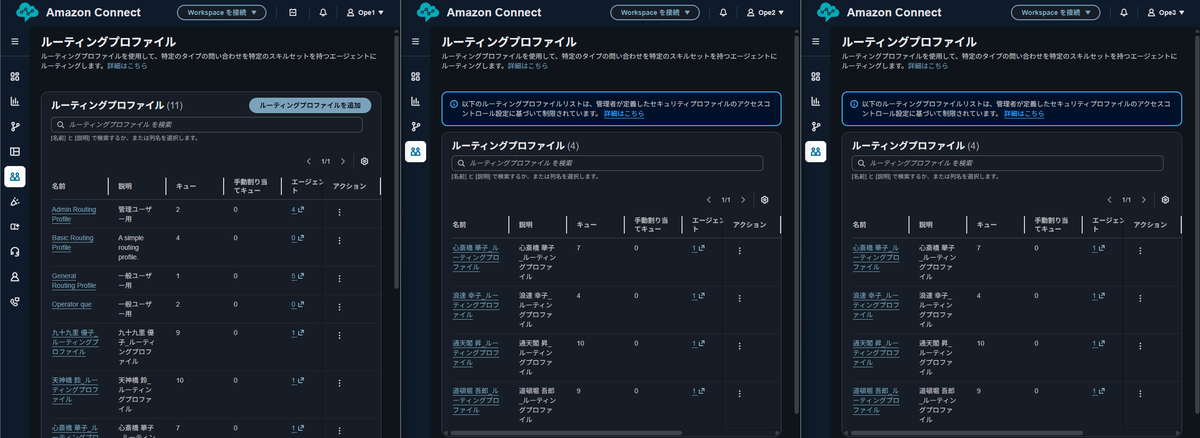Open the Basic Routing Profile link

(x=75, y=242)
